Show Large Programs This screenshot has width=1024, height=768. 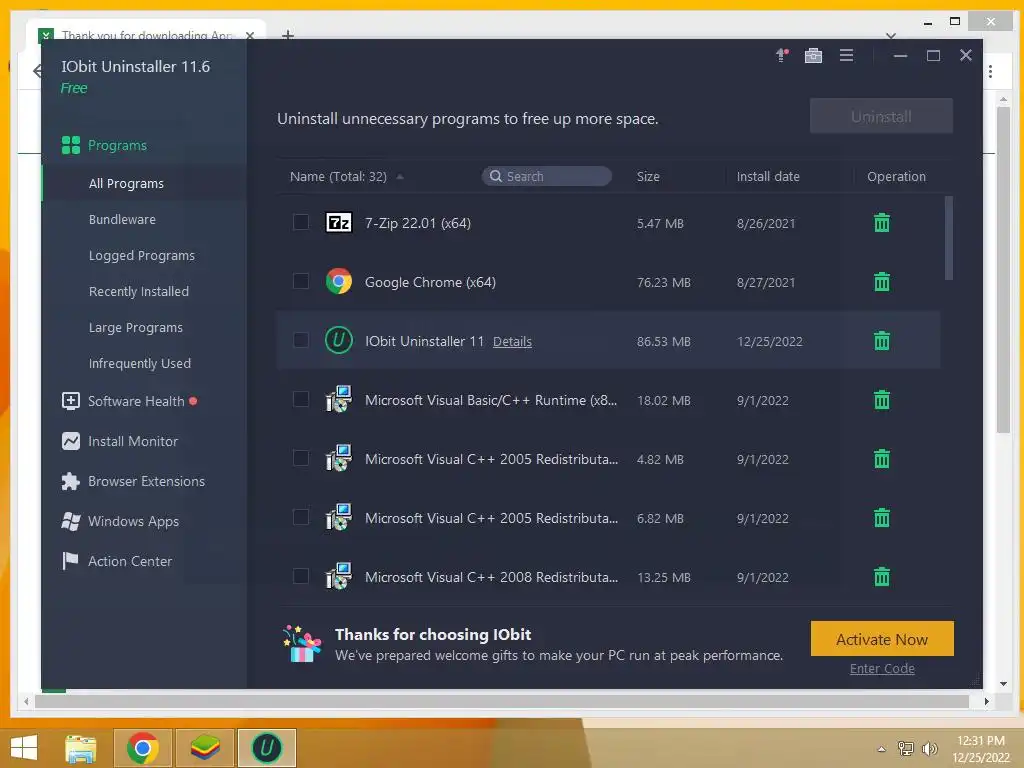tap(136, 327)
